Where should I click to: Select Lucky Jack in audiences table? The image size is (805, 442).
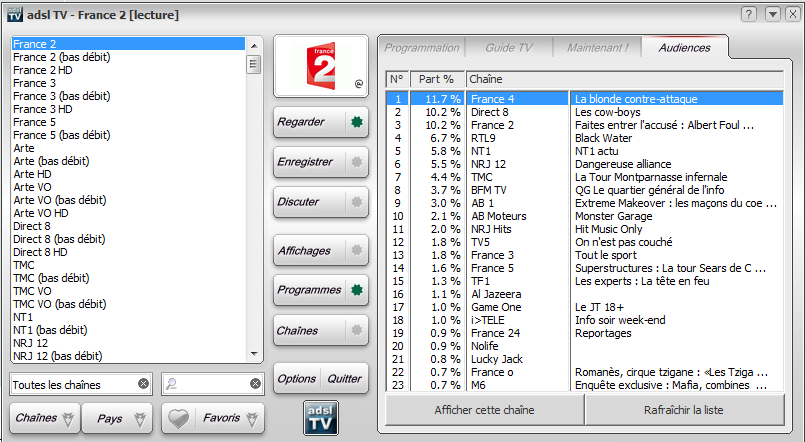585,359
